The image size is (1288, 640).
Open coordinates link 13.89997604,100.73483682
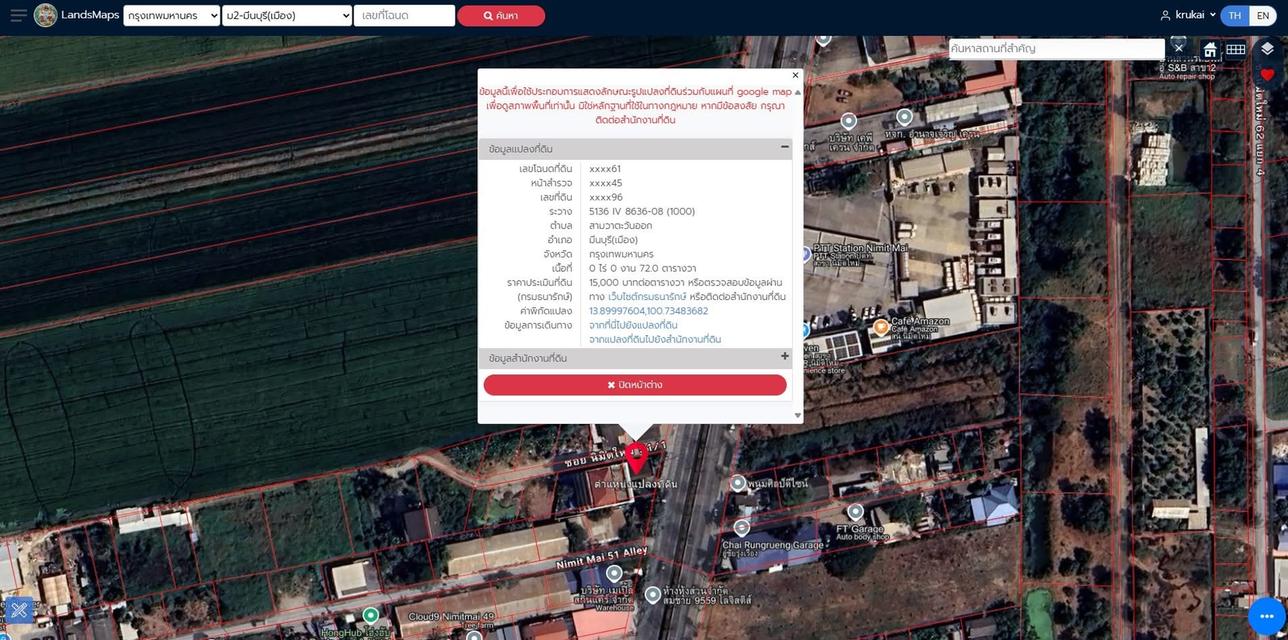tap(648, 311)
